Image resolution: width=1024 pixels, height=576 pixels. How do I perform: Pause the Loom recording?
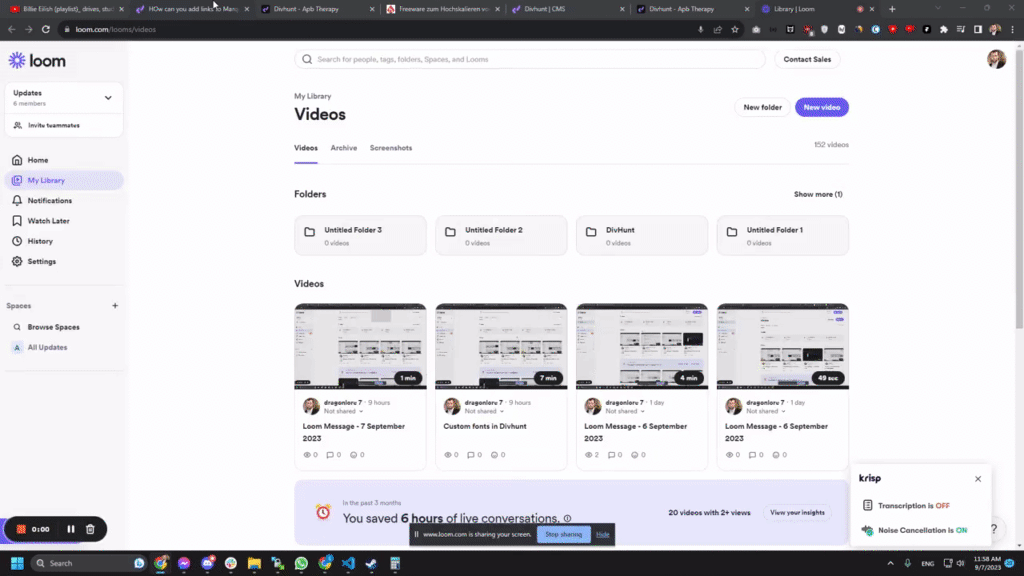(x=71, y=529)
